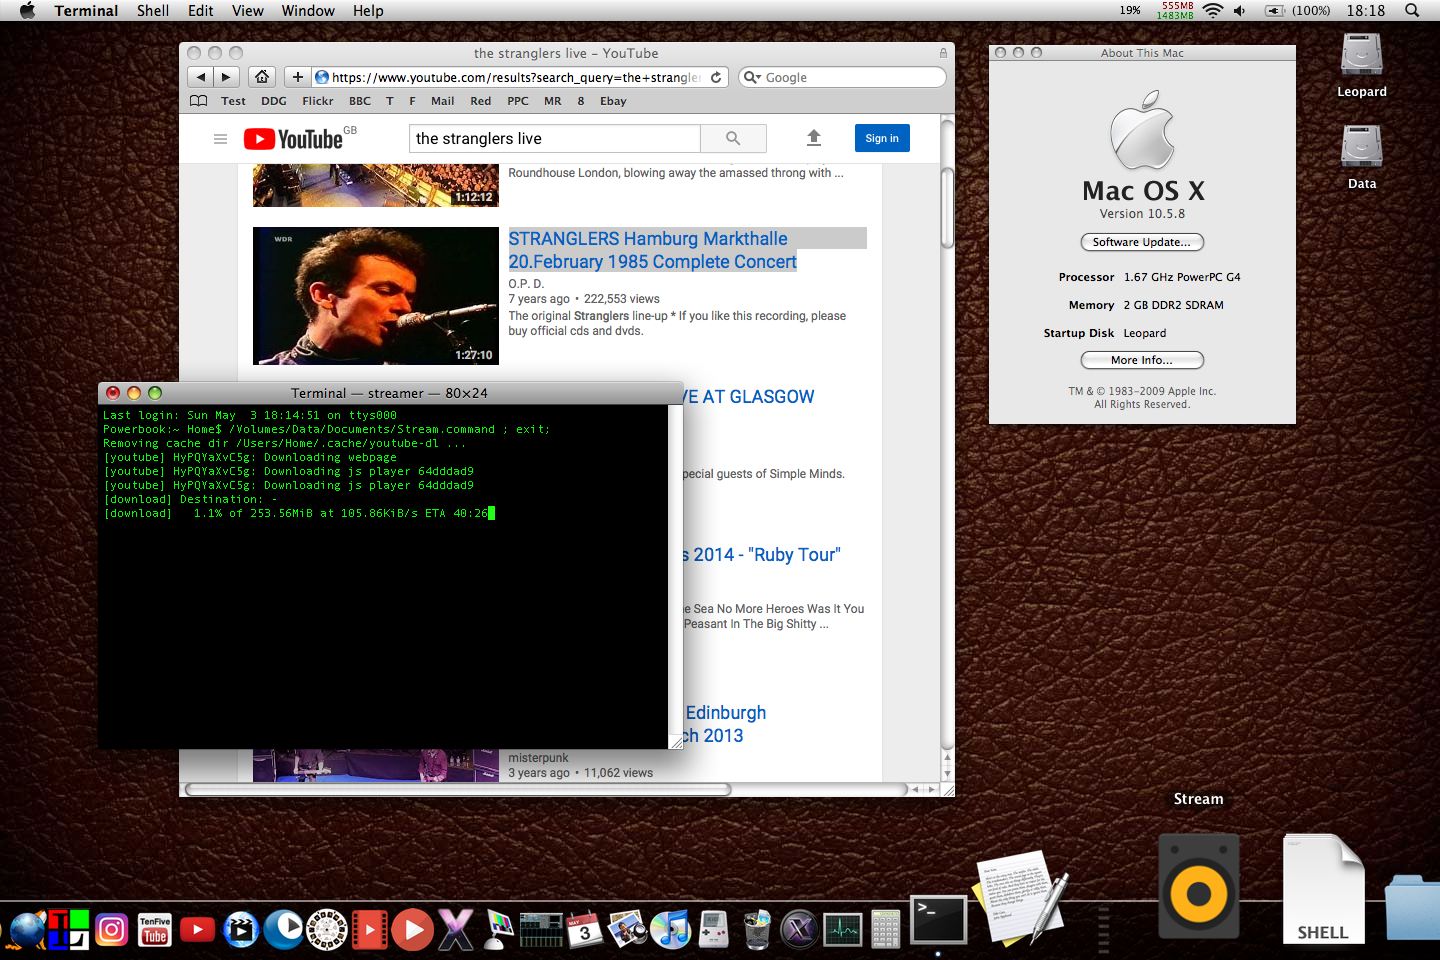The height and width of the screenshot is (960, 1440).
Task: Open the round red play dock icon
Action: [x=412, y=930]
